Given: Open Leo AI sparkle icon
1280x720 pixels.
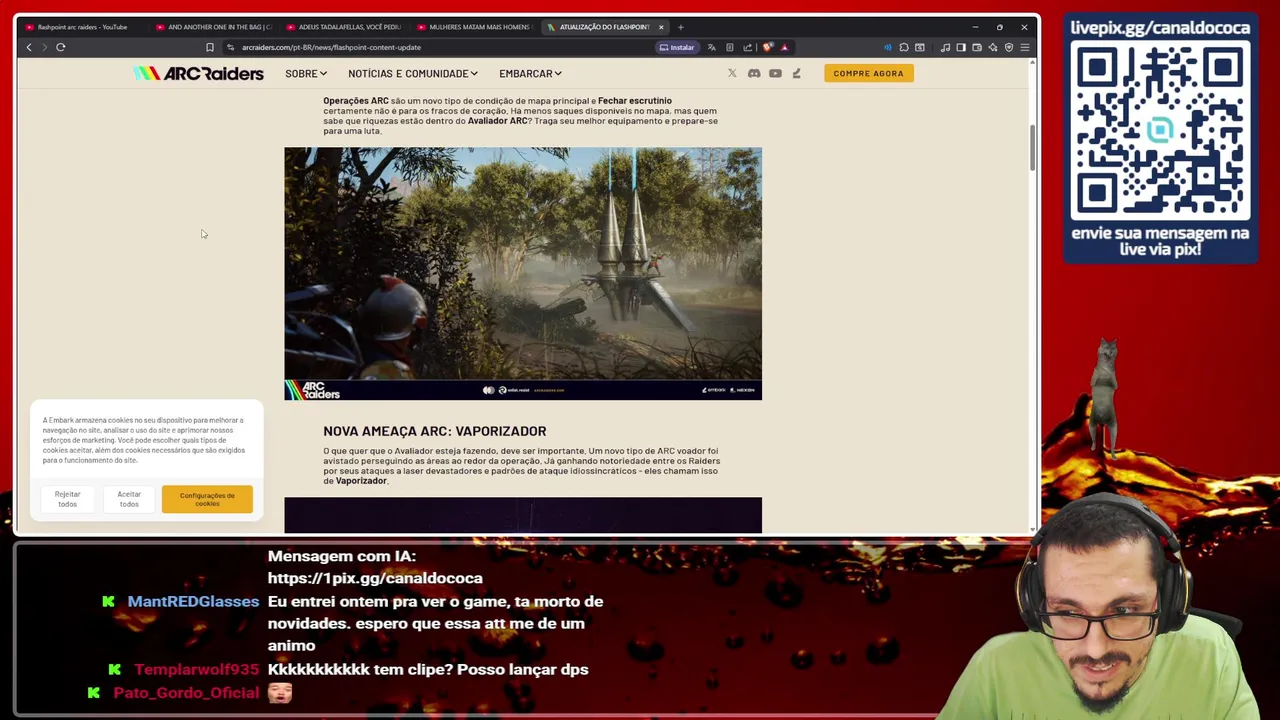Looking at the screenshot, I should pos(993,47).
